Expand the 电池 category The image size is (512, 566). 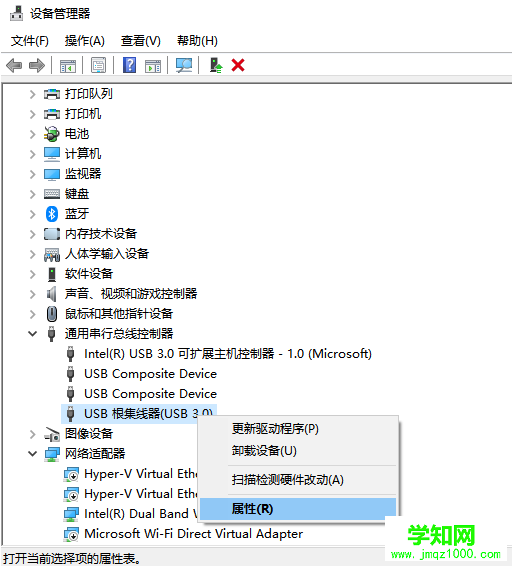(32, 134)
